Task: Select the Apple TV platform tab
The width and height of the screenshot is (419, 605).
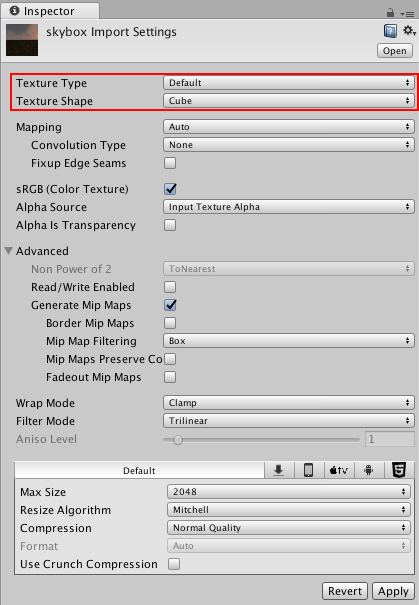Action: (339, 470)
